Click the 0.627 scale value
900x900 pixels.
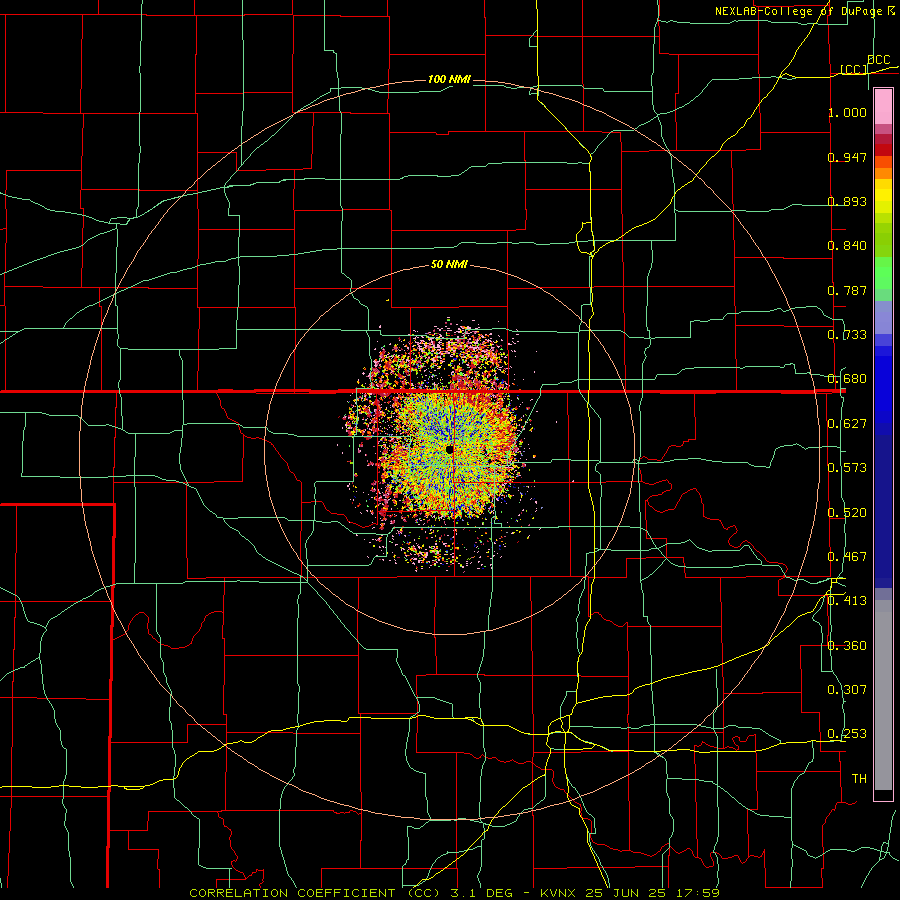coord(847,424)
